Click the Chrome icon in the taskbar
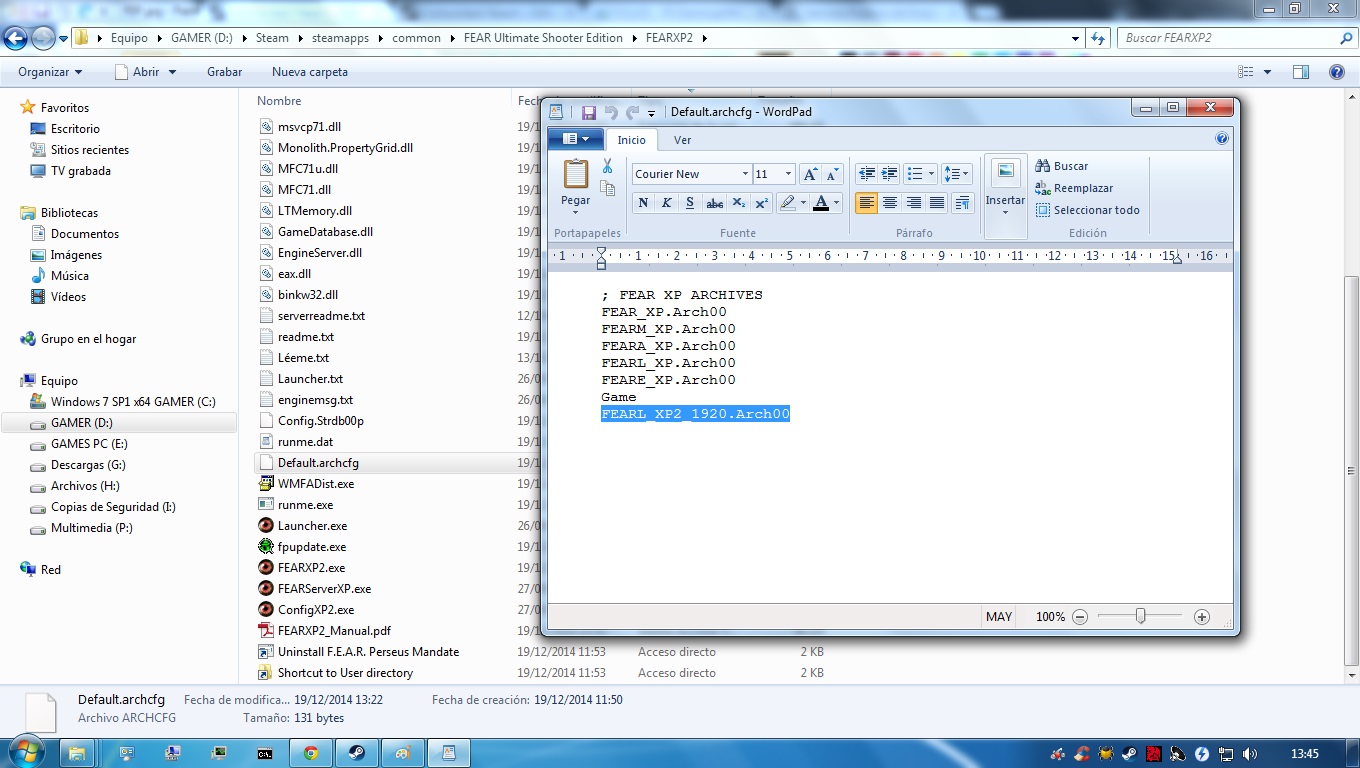Viewport: 1360px width, 768px height. click(311, 753)
